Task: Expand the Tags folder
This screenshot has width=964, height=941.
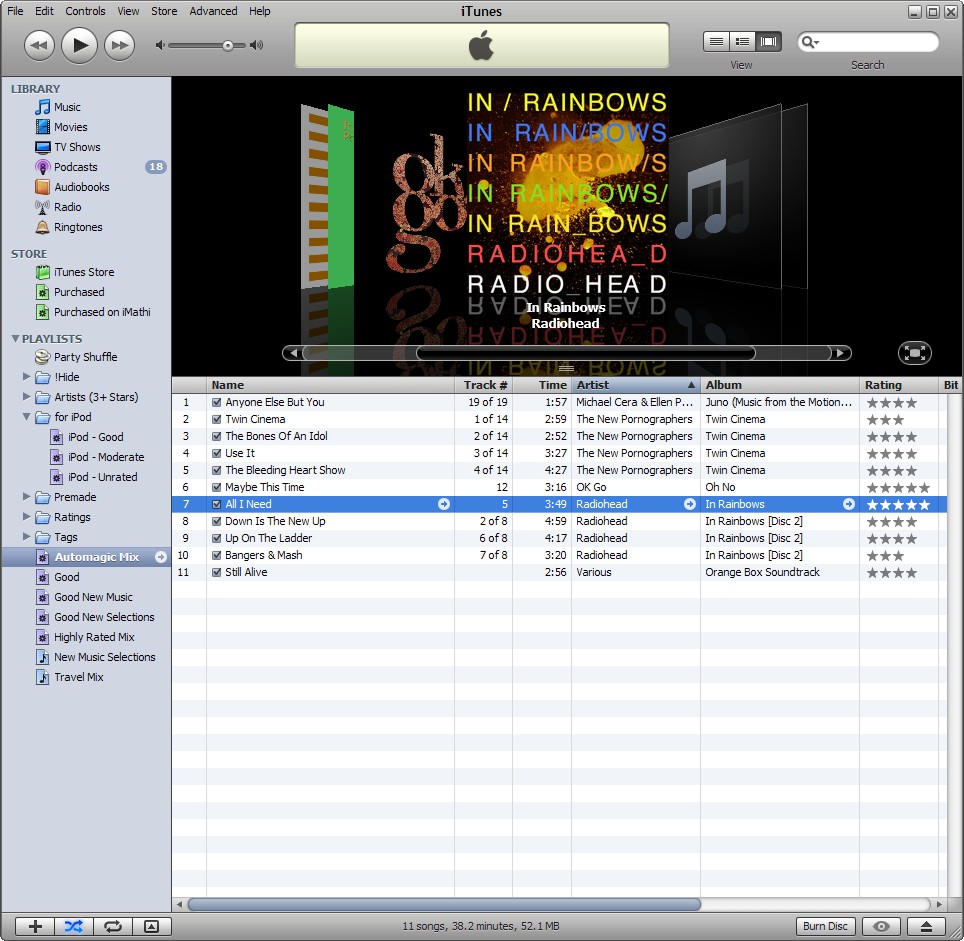Action: [26, 536]
